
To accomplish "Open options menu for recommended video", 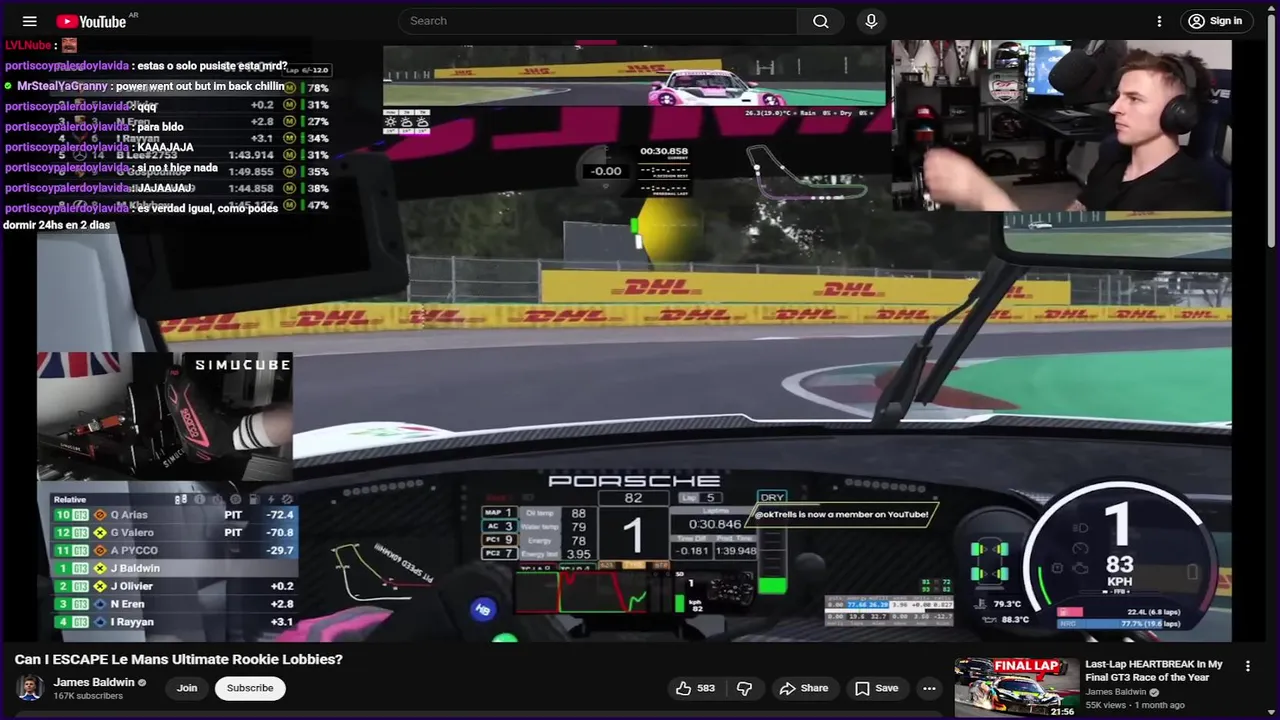I will click(1247, 666).
